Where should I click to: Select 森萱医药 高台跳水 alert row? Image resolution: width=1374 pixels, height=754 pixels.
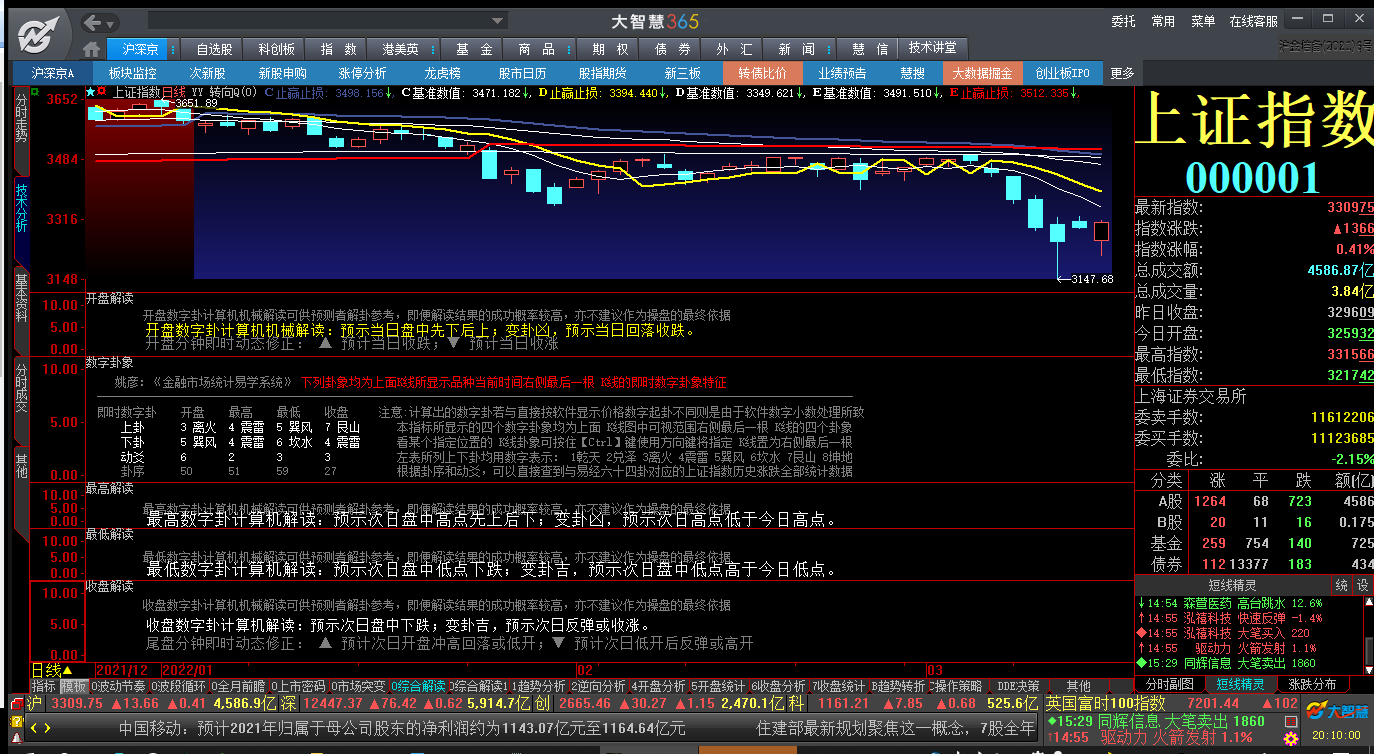click(x=1250, y=604)
